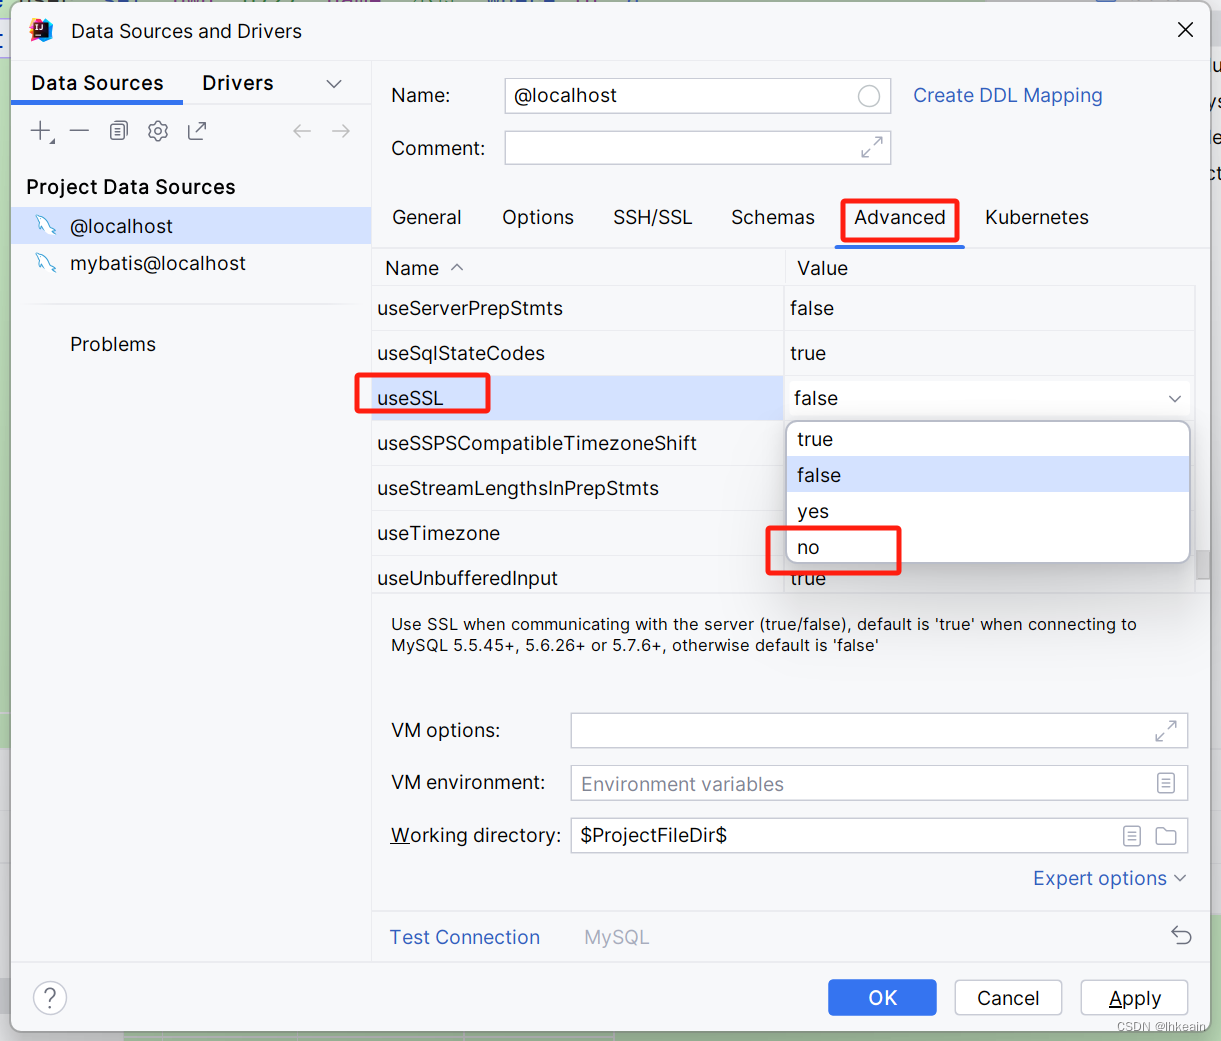The image size is (1221, 1041).
Task: Open the useSSL value dropdown arrow
Action: [1175, 399]
